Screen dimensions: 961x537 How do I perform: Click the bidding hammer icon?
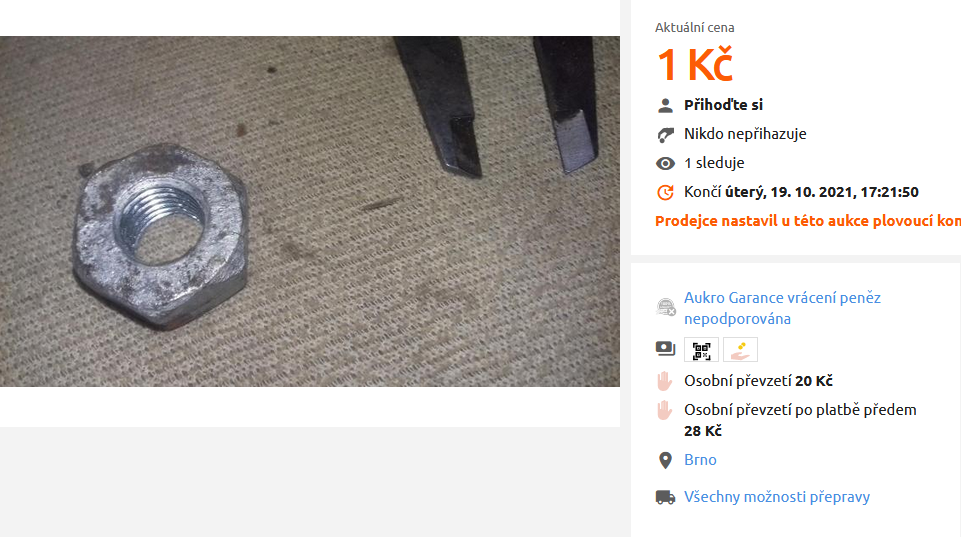coord(665,134)
